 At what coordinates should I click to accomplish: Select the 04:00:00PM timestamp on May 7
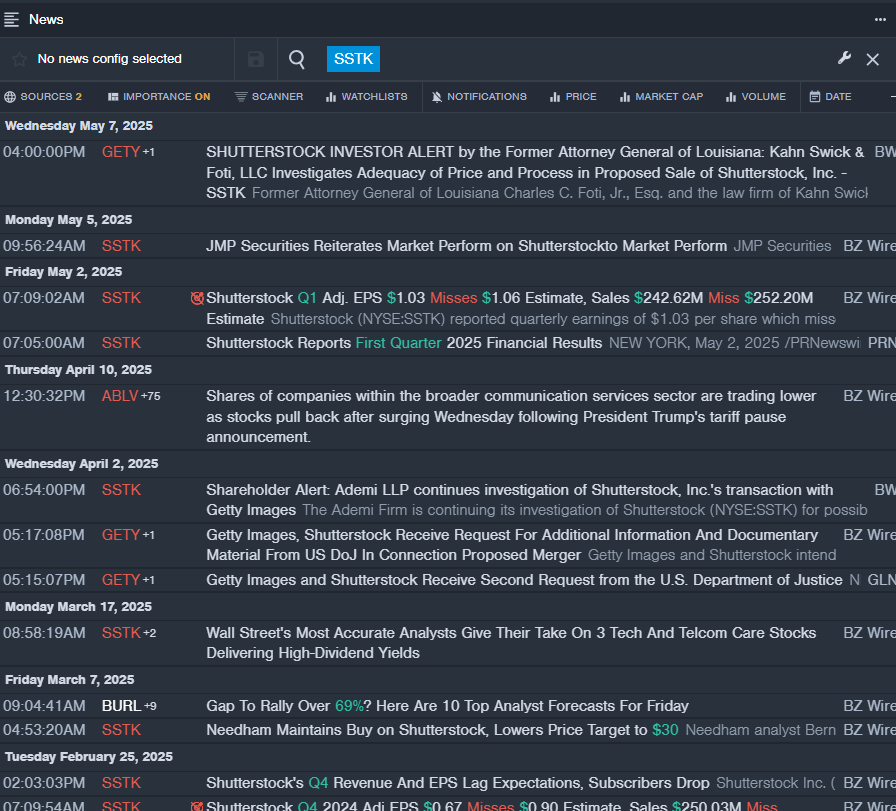(44, 152)
